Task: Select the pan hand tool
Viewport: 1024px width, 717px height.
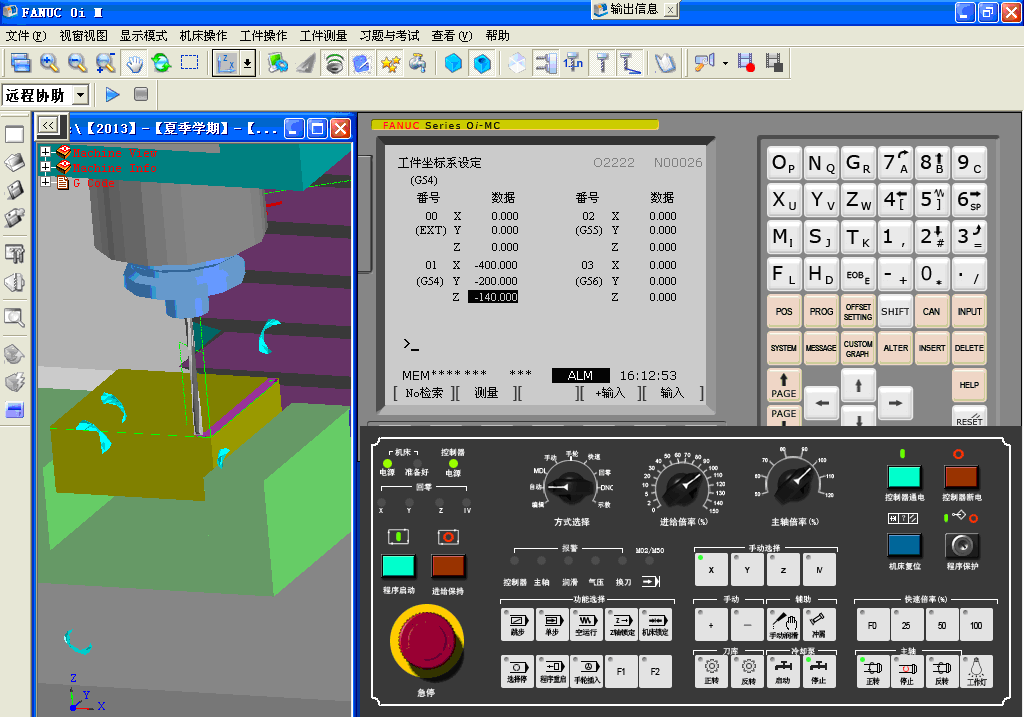Action: 133,63
